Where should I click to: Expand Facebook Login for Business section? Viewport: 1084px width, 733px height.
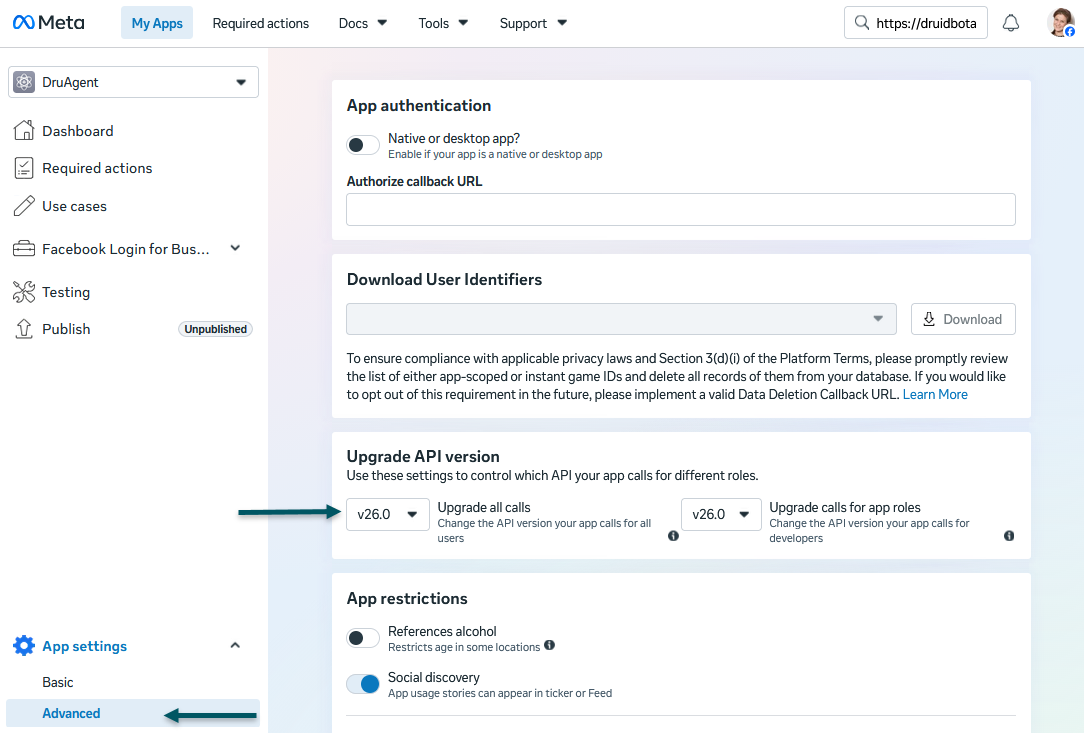pyautogui.click(x=235, y=248)
